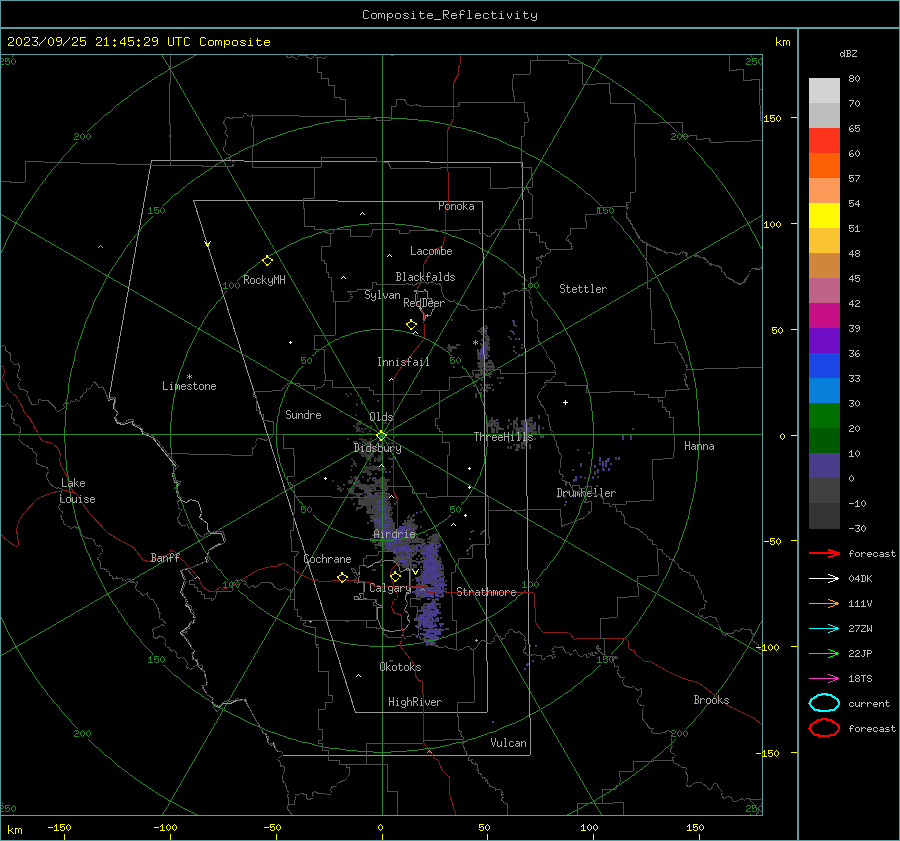Click the Ponoka label
The image size is (900, 841).
pyautogui.click(x=456, y=206)
